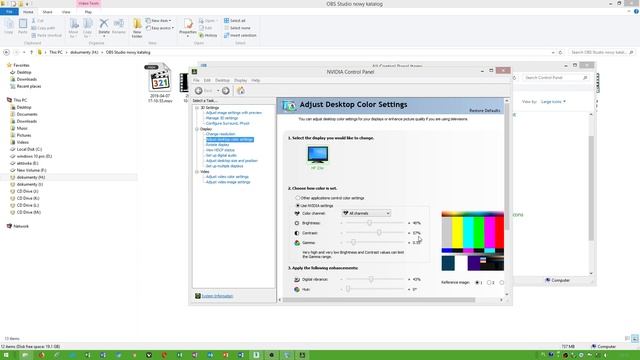
Task: Collapse the Video tree node
Action: pos(197,172)
